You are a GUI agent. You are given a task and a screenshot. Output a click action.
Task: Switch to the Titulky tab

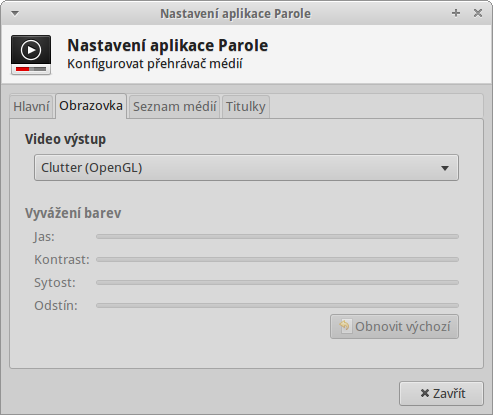246,107
